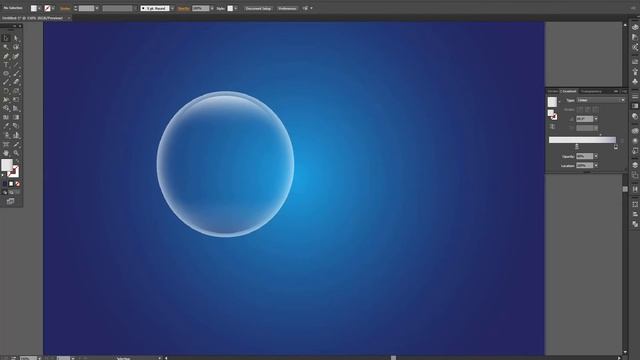Screen dimensions: 640x360
Task: Select the Scale tool
Action: (16, 91)
